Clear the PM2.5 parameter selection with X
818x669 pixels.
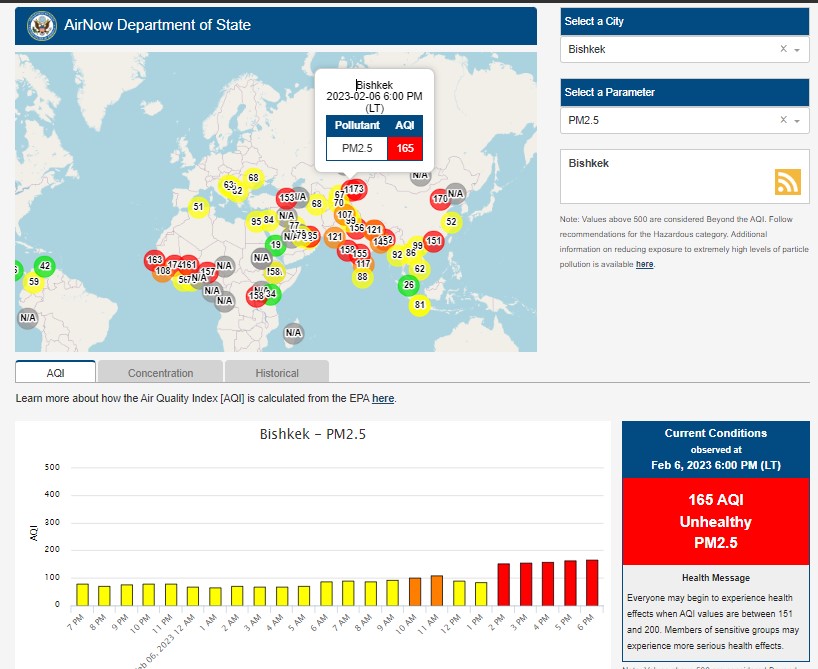click(783, 120)
